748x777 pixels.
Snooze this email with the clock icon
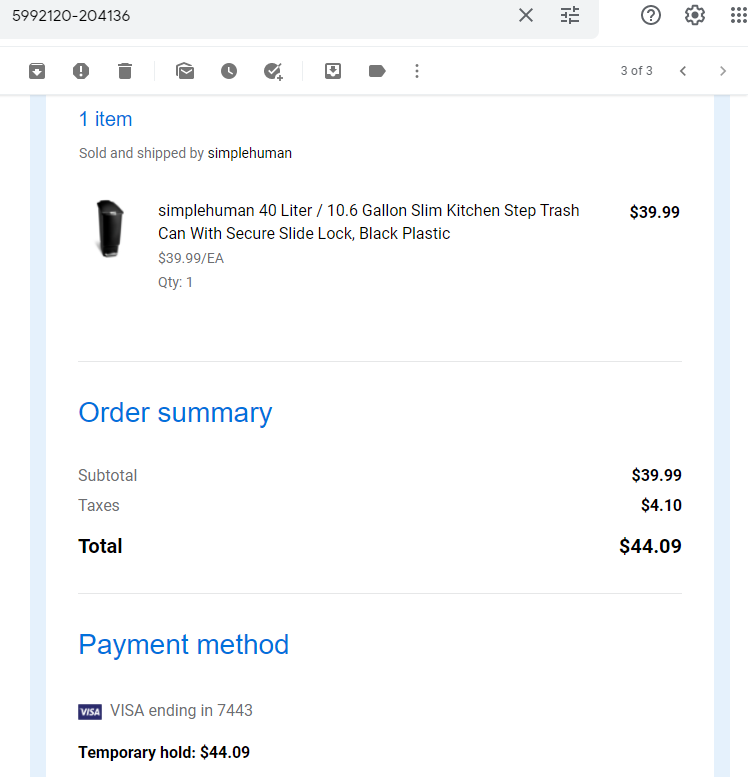click(x=229, y=71)
